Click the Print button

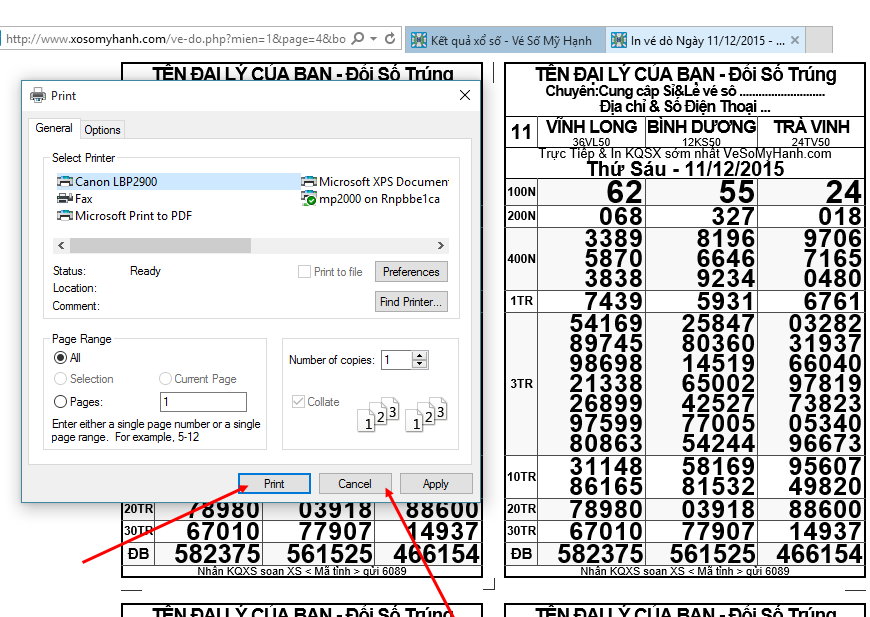coord(274,484)
